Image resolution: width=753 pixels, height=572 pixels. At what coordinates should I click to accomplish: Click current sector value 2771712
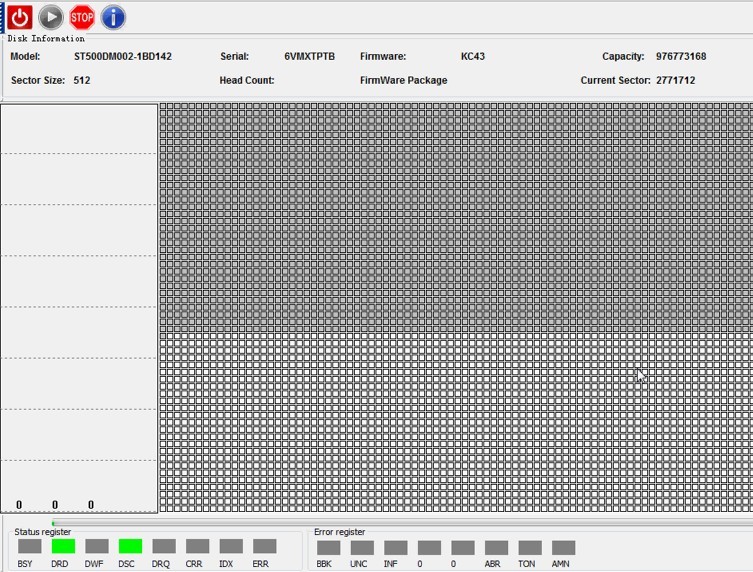click(x=675, y=81)
